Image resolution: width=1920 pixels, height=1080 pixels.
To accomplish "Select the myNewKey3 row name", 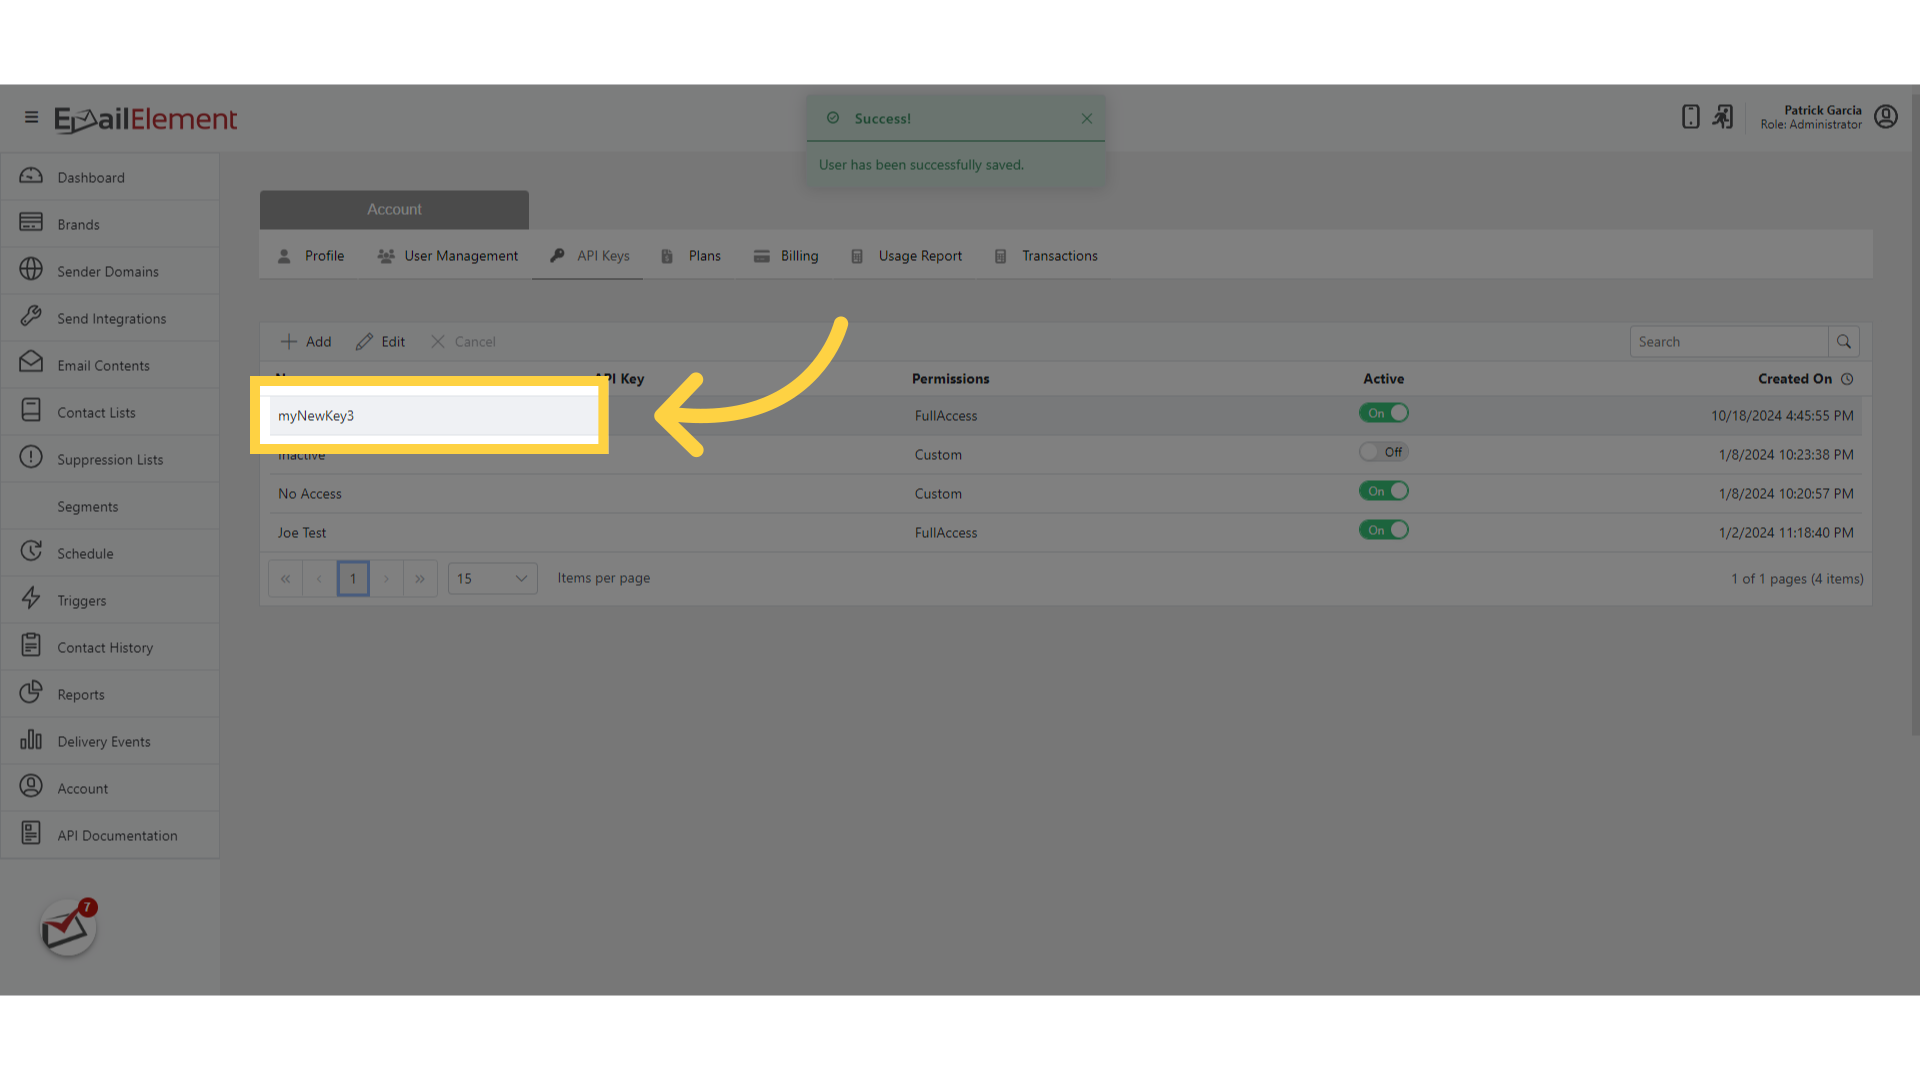I will [x=316, y=416].
